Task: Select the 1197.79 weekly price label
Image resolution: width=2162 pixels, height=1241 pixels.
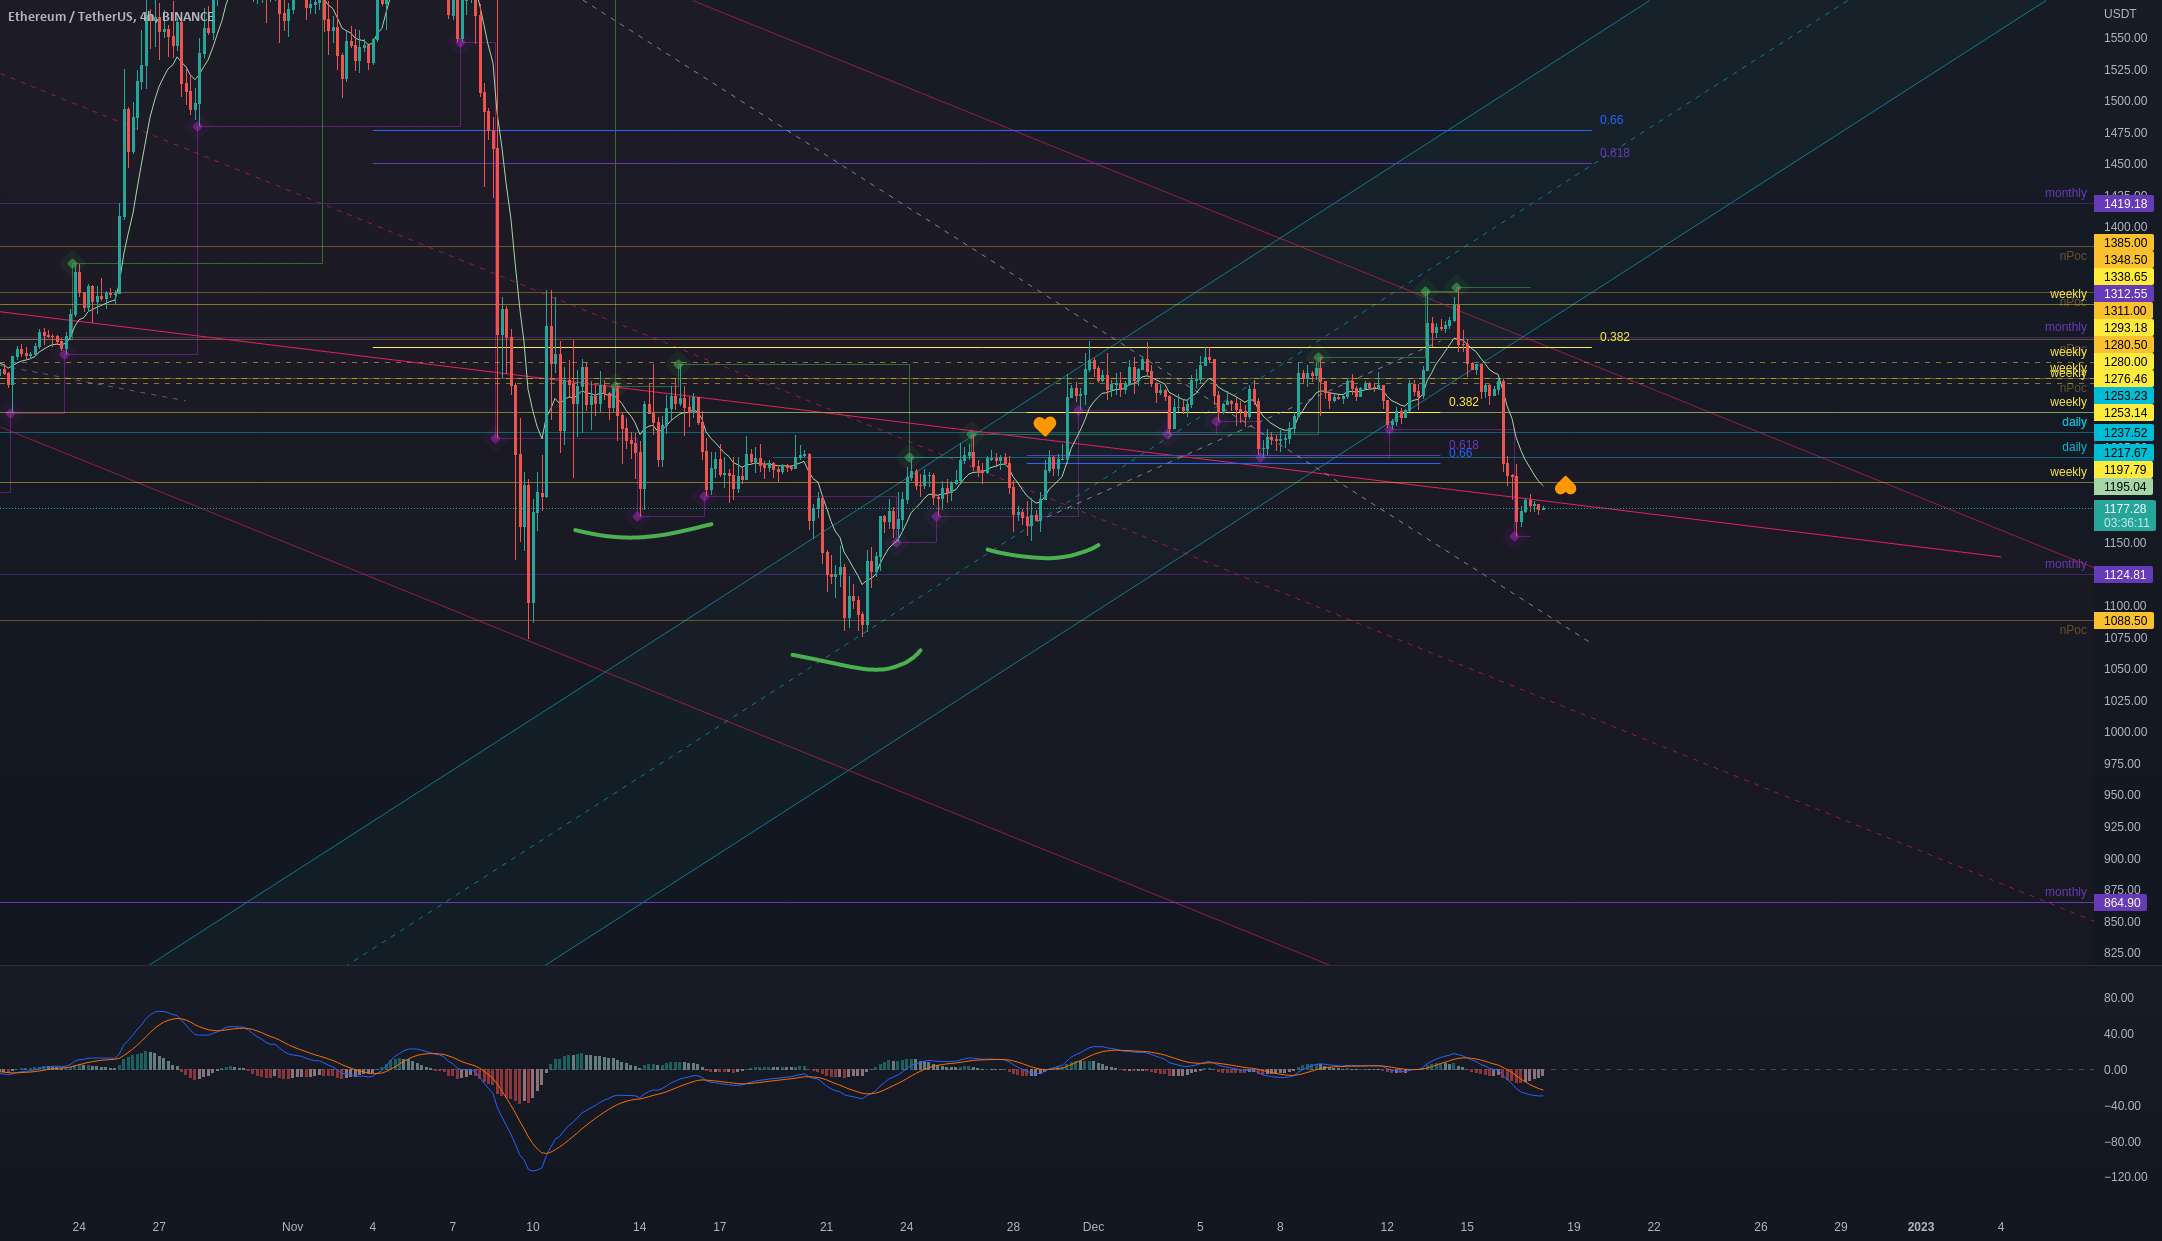Action: (x=2124, y=470)
